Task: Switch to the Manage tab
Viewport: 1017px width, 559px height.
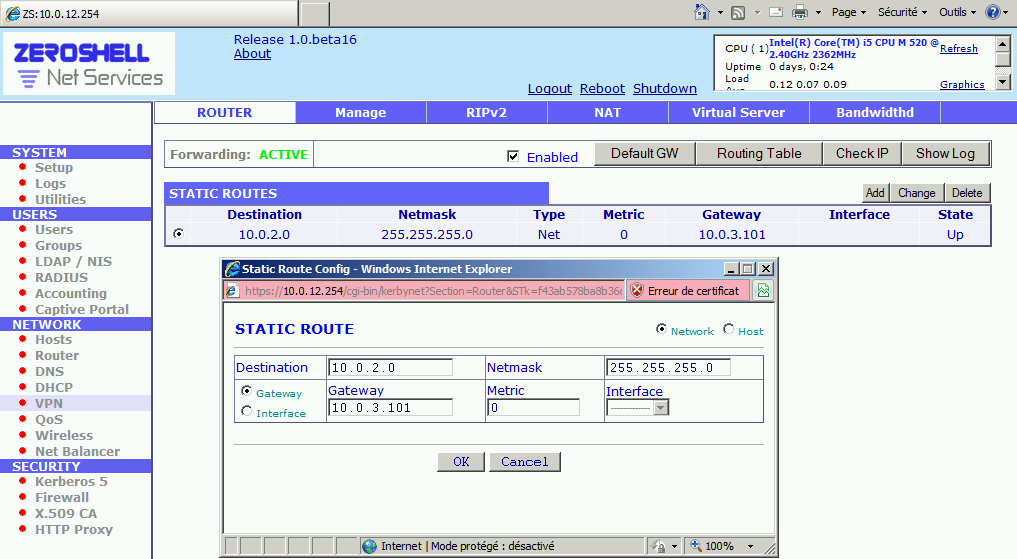Action: point(361,112)
